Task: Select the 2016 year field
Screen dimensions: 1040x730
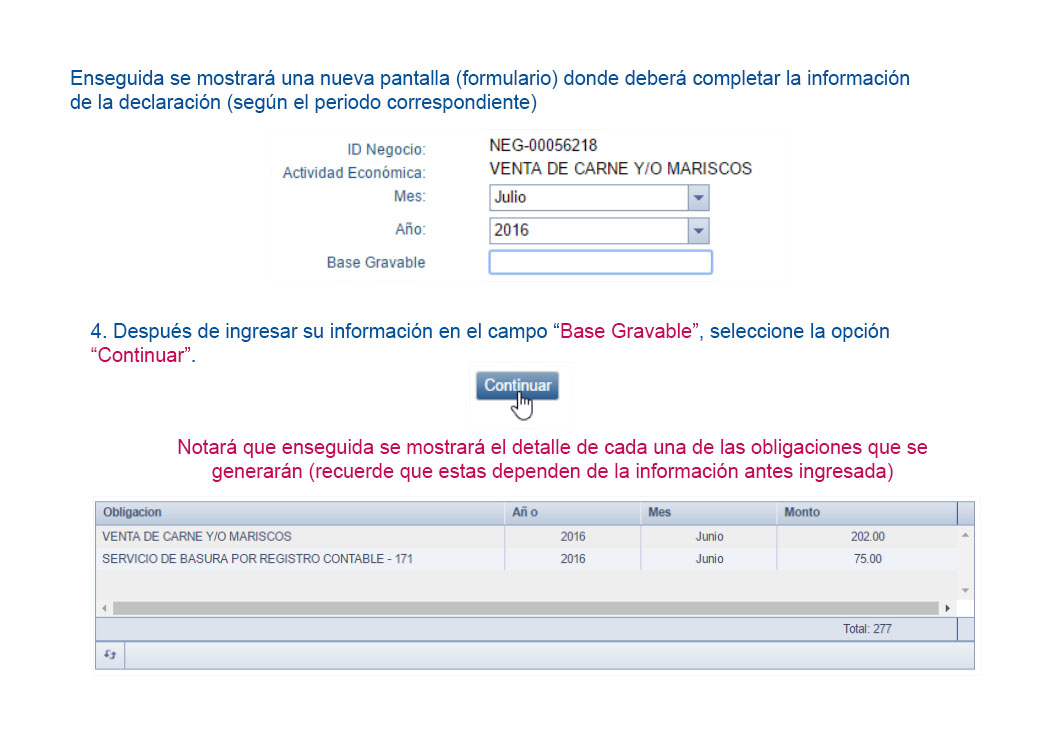Action: click(x=589, y=231)
